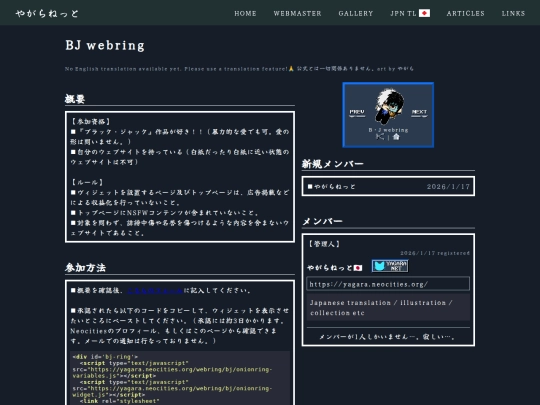Click the 2026/1/17 date in new members
This screenshot has height=405, width=540.
tap(448, 187)
